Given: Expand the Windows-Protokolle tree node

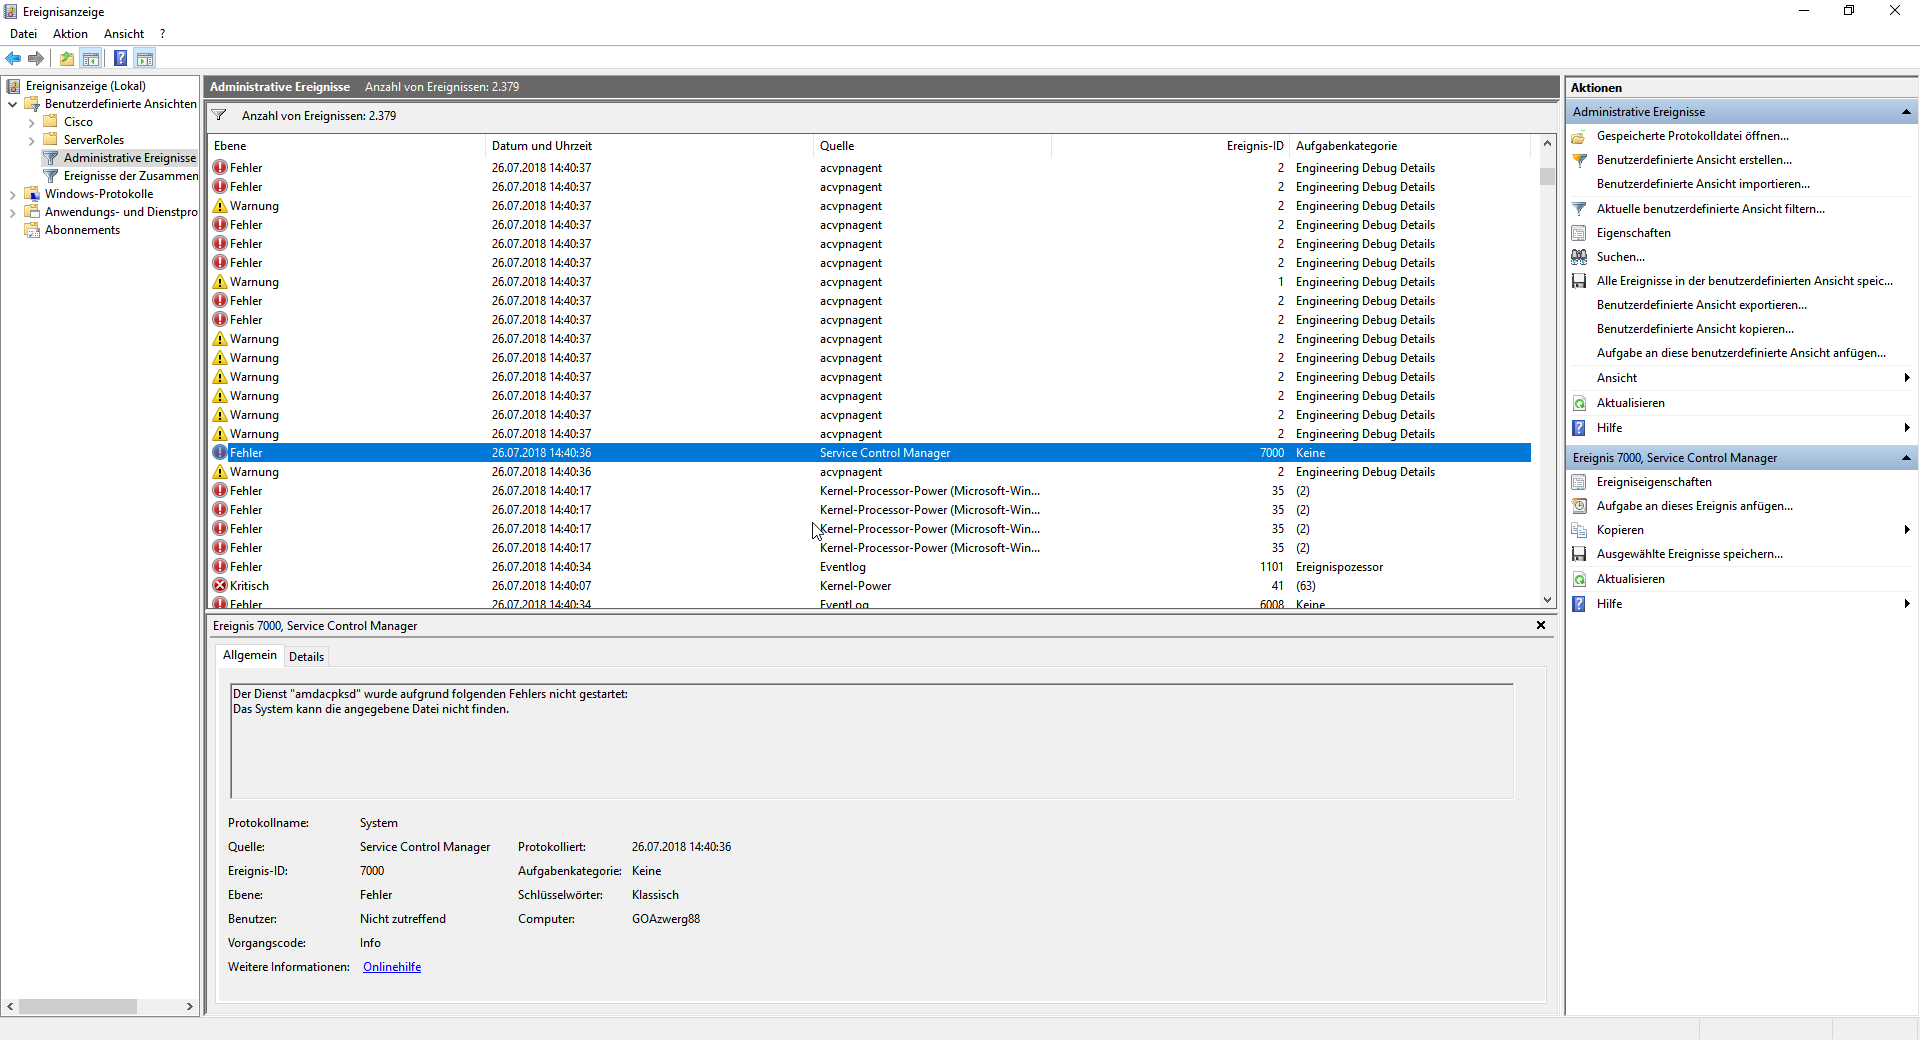Looking at the screenshot, I should [12, 194].
